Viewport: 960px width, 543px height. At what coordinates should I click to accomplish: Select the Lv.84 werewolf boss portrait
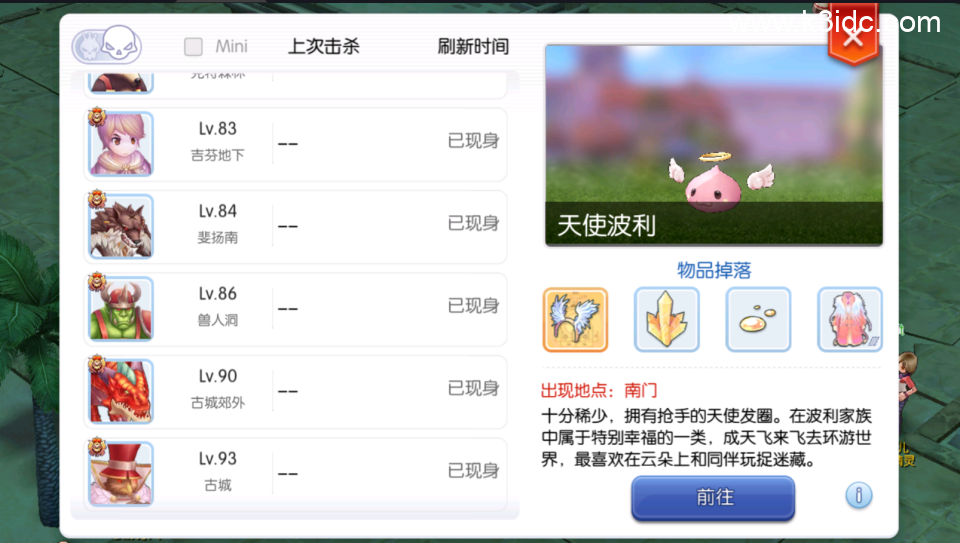[x=121, y=227]
